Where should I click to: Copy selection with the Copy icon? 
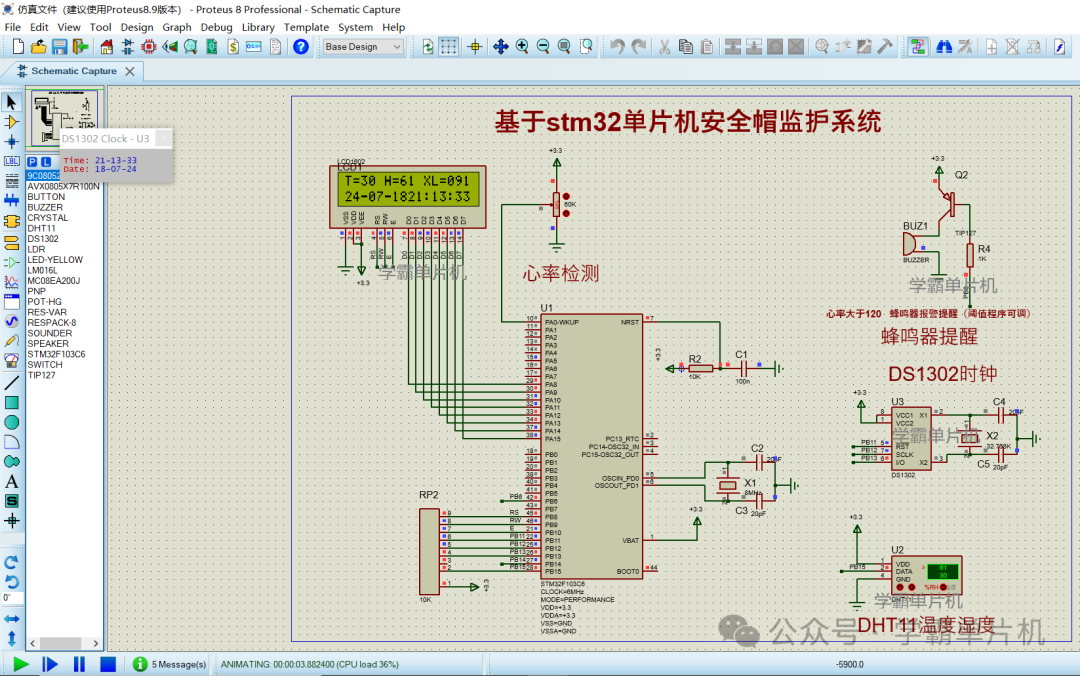(x=685, y=46)
